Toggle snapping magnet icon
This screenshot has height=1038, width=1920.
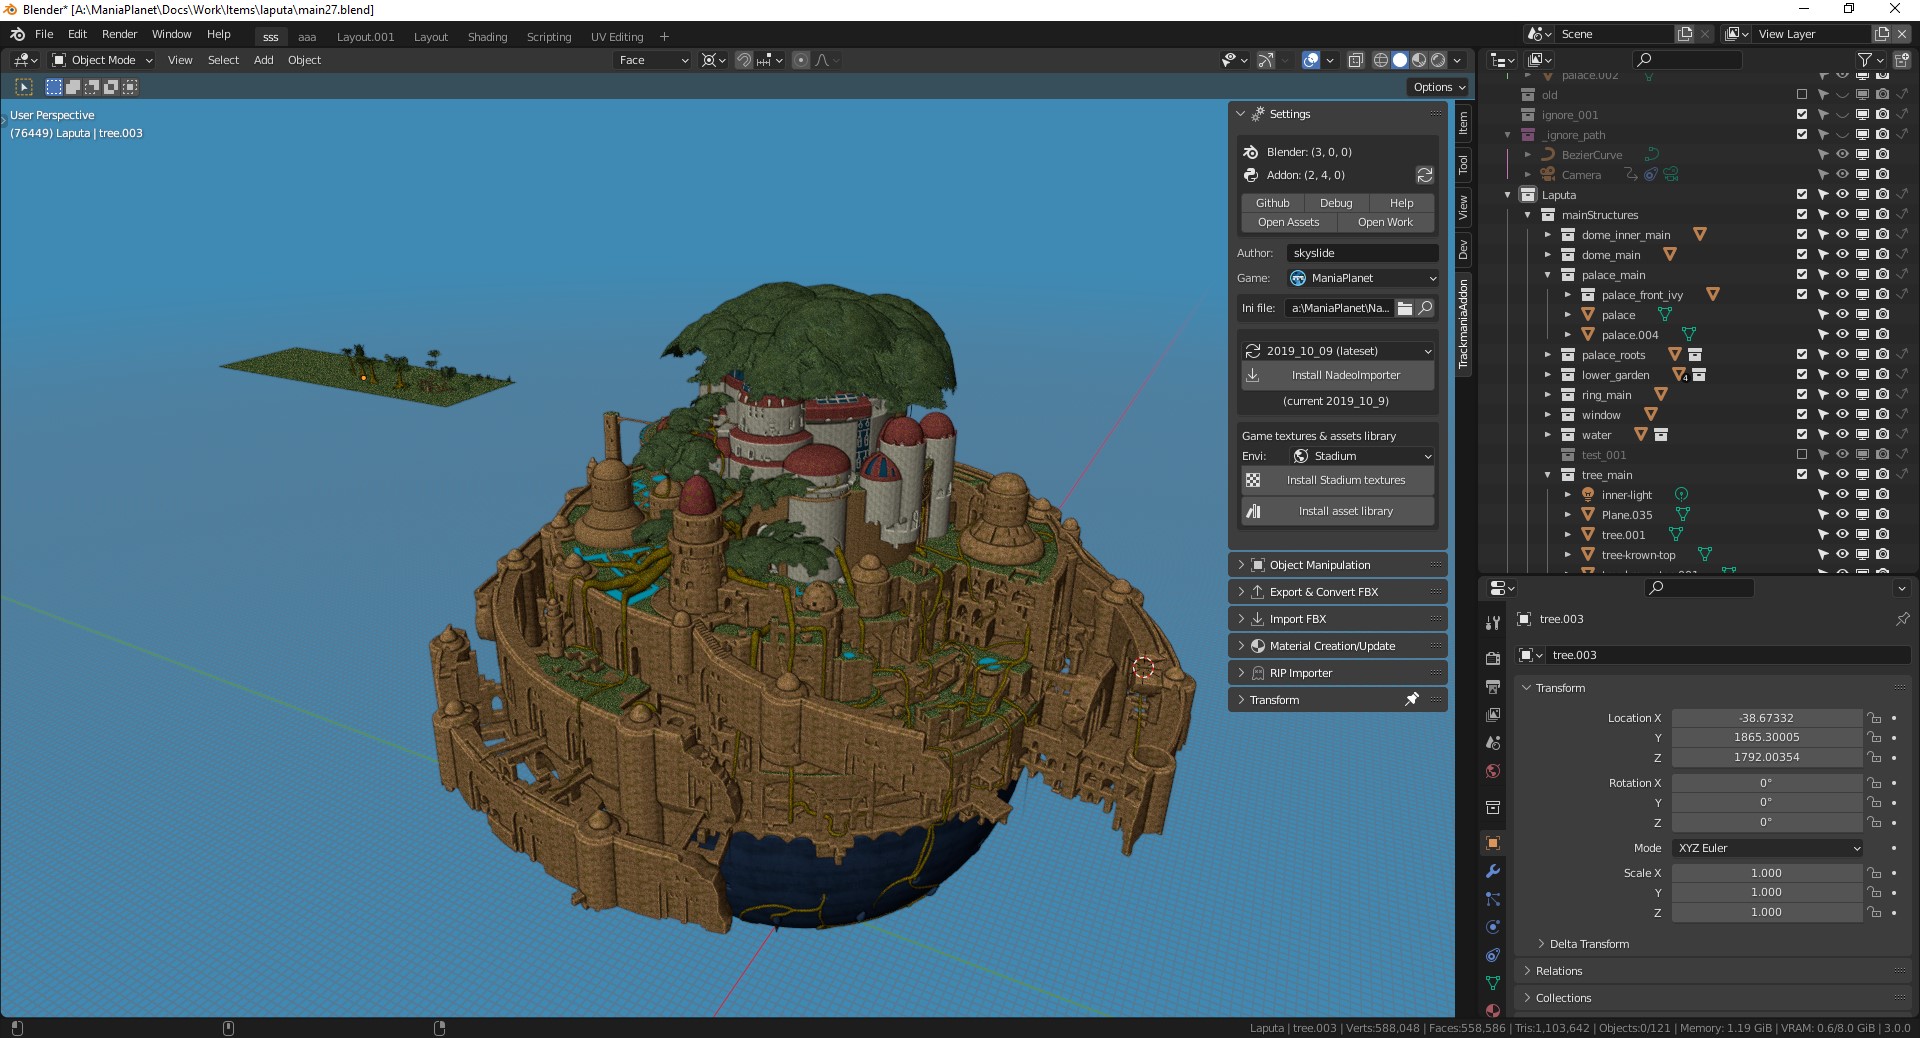(744, 60)
